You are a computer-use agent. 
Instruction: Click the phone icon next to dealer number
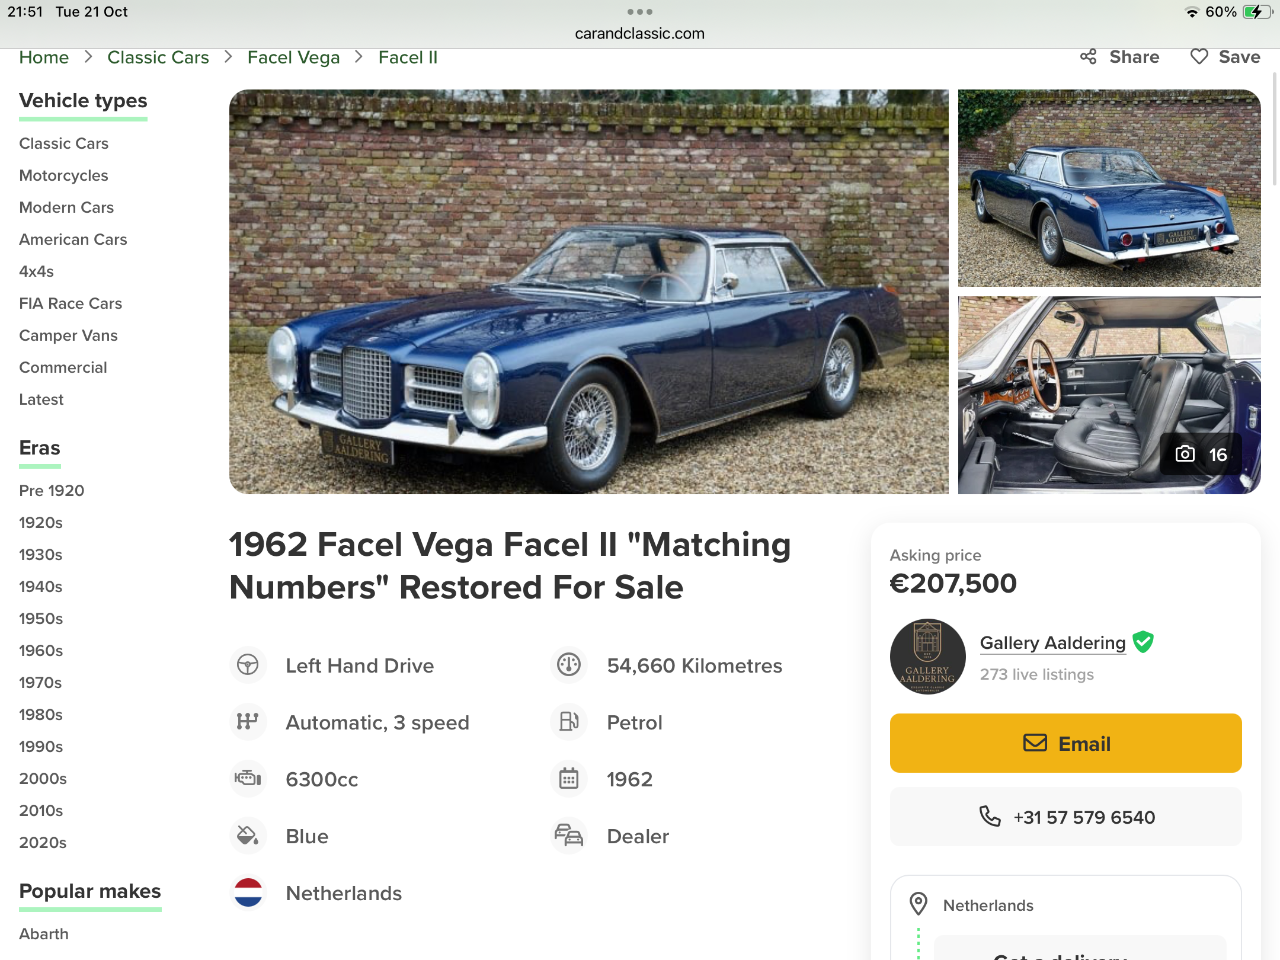[x=990, y=817]
